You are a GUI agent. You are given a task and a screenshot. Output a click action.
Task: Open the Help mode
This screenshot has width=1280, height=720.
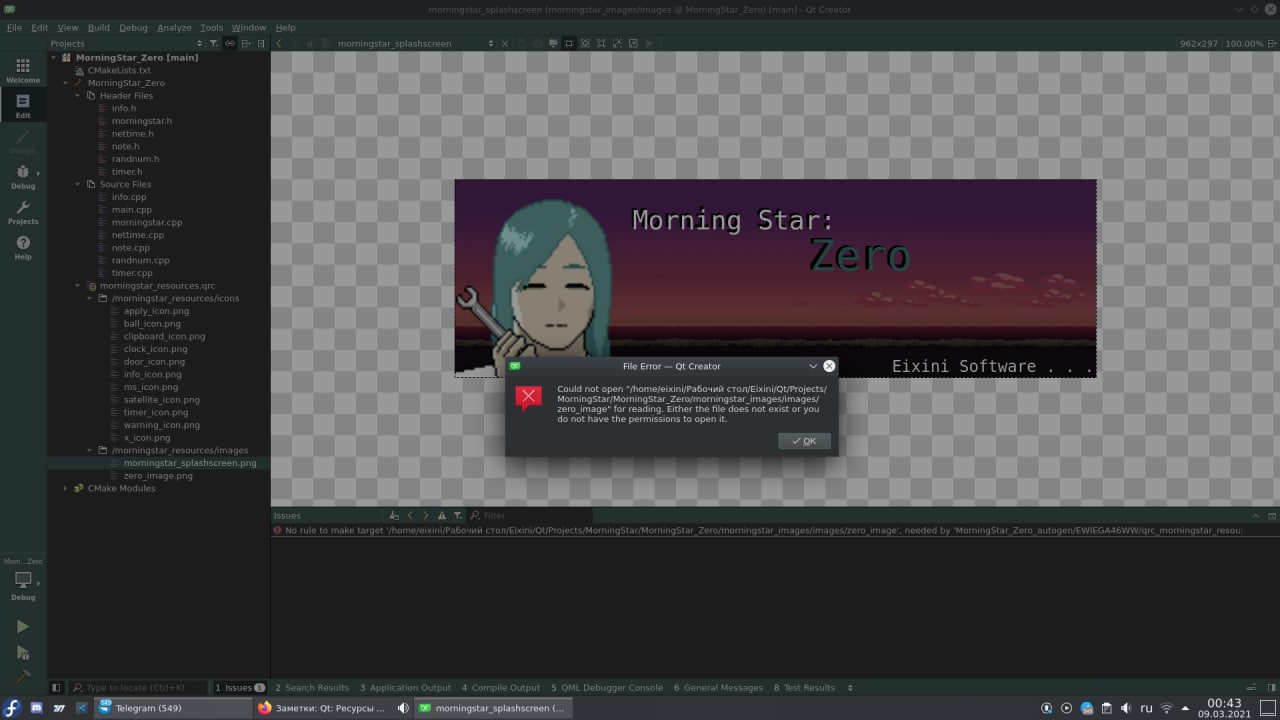tap(23, 247)
